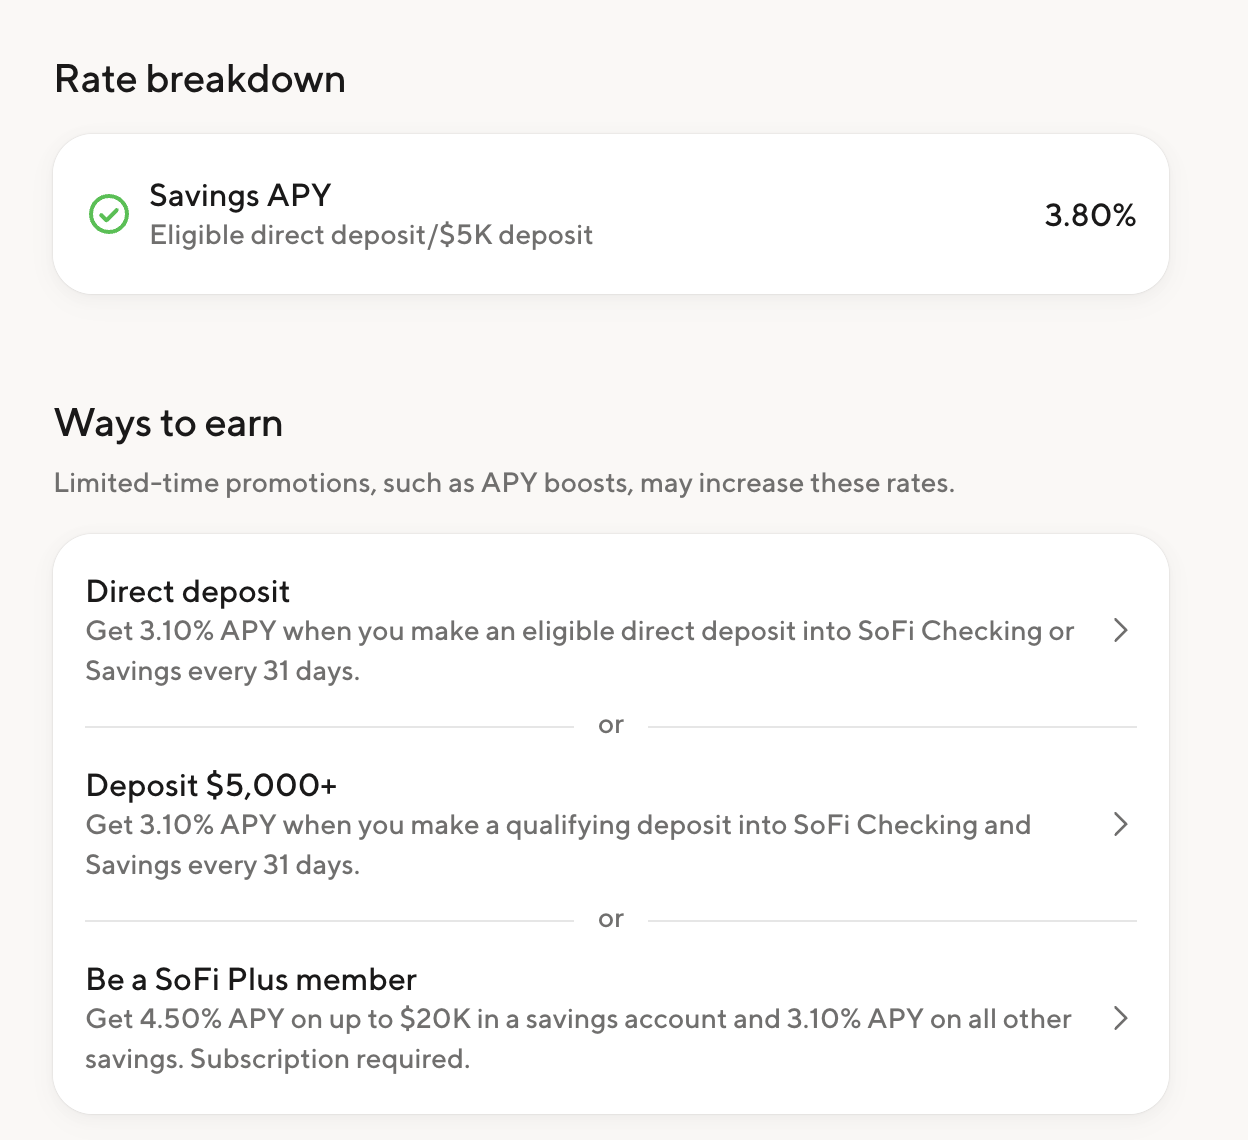Screen dimensions: 1248x1140
Task: Select the 3.80% rate value
Action: pos(1090,215)
